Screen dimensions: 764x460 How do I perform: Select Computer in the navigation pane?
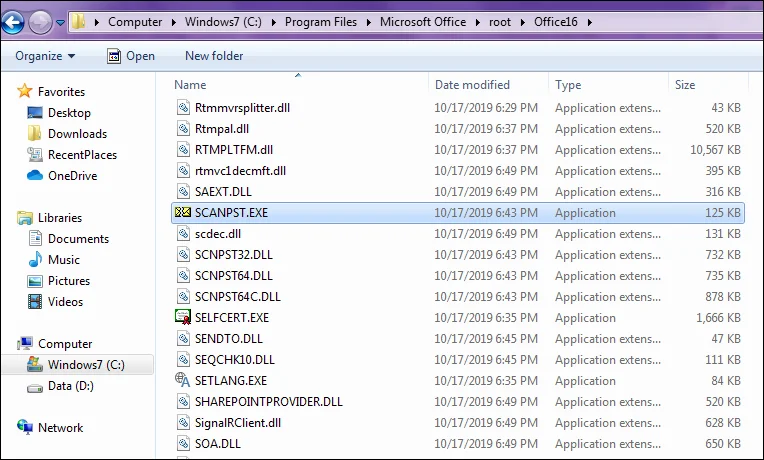coord(65,344)
